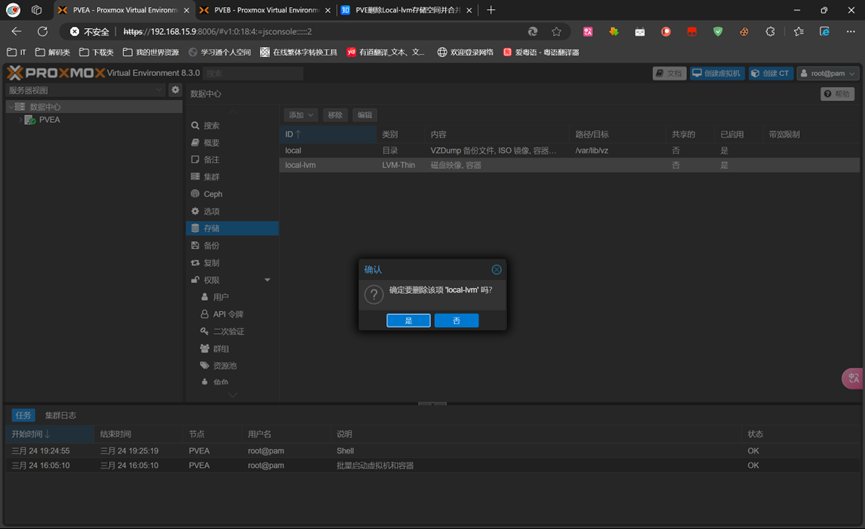865x529 pixels.
Task: Open the 资源池 pools entry
Action: click(232, 366)
